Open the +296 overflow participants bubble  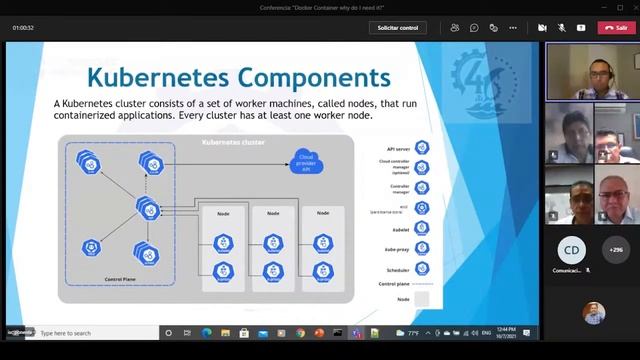(616, 250)
